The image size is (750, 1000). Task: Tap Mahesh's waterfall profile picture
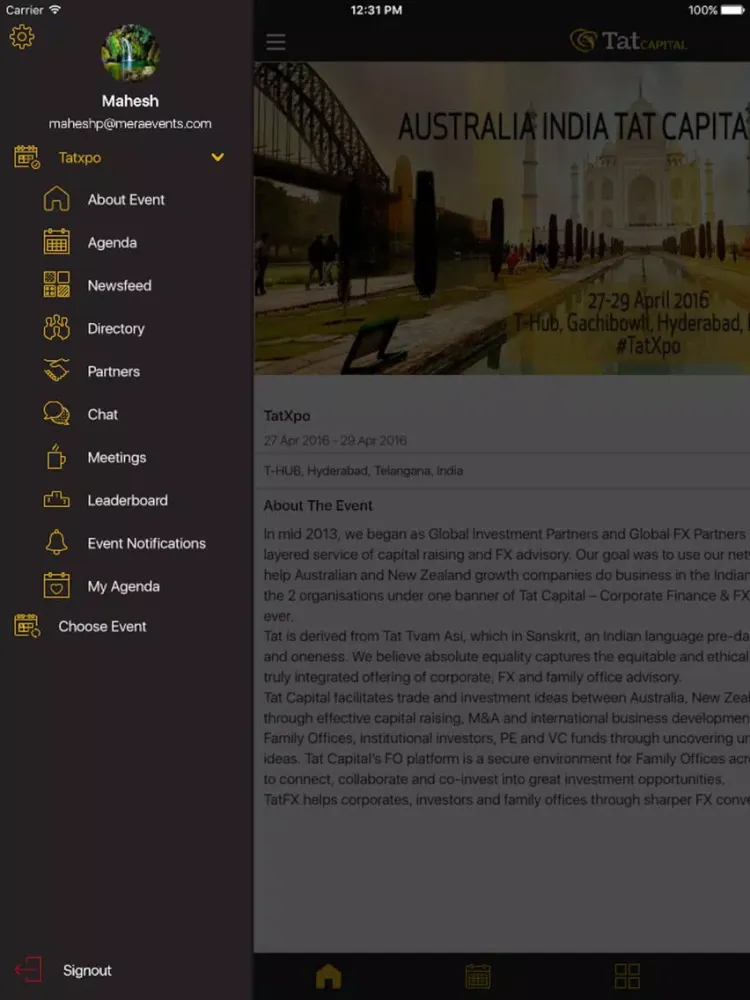coord(130,53)
